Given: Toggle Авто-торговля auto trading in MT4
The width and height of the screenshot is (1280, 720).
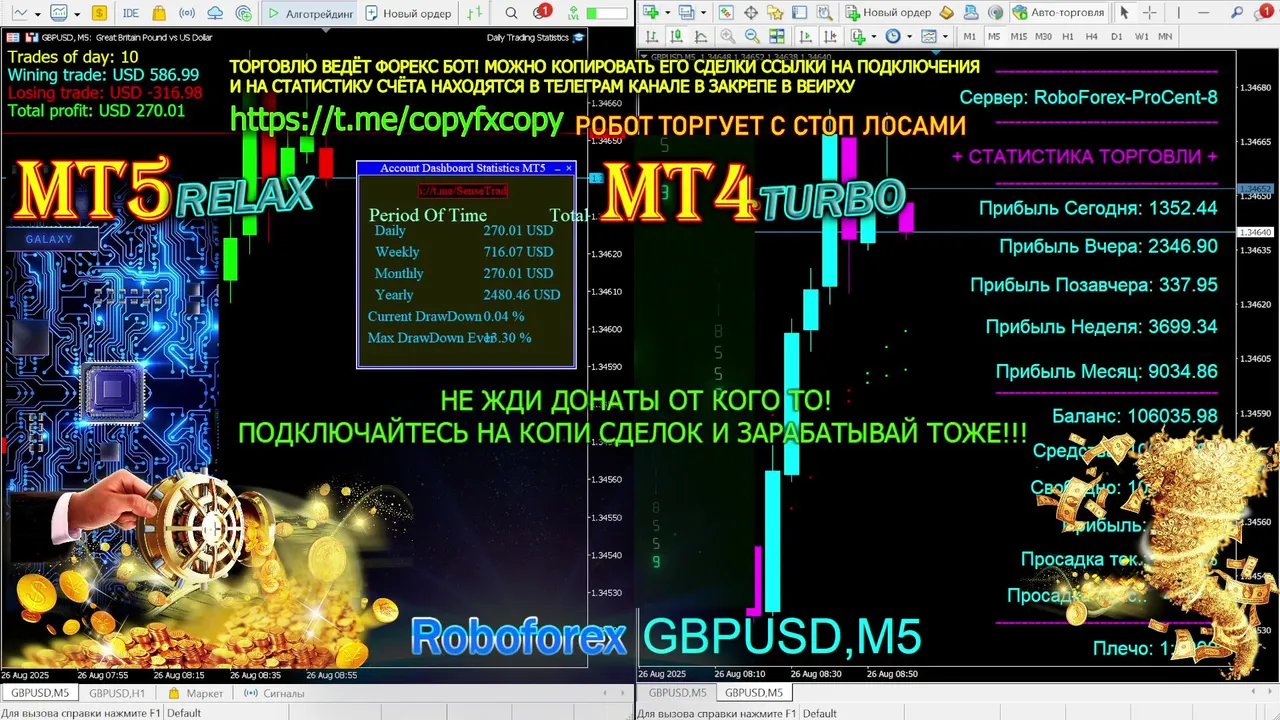Looking at the screenshot, I should point(1058,13).
